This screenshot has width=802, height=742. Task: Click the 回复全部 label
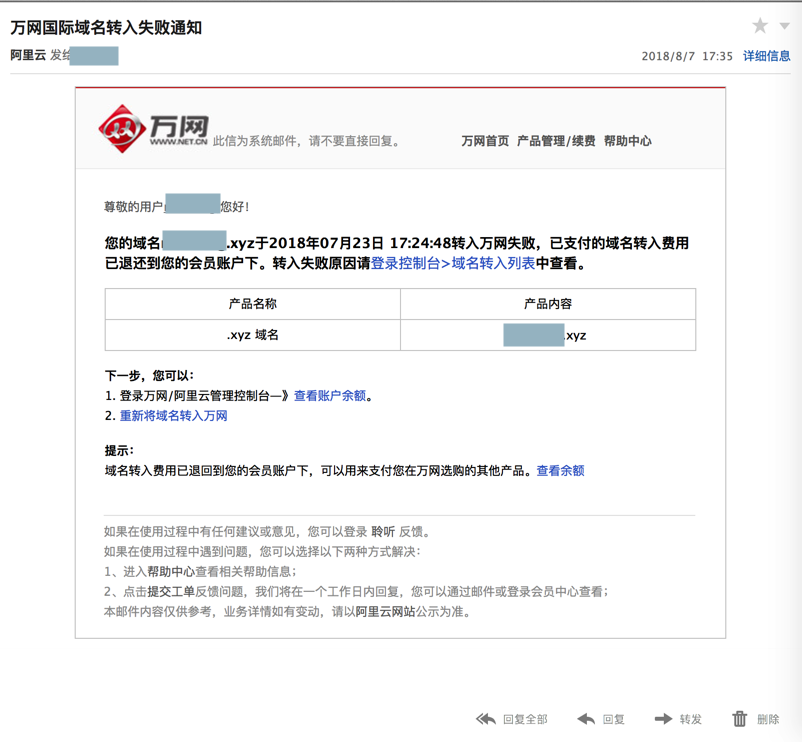(x=525, y=719)
